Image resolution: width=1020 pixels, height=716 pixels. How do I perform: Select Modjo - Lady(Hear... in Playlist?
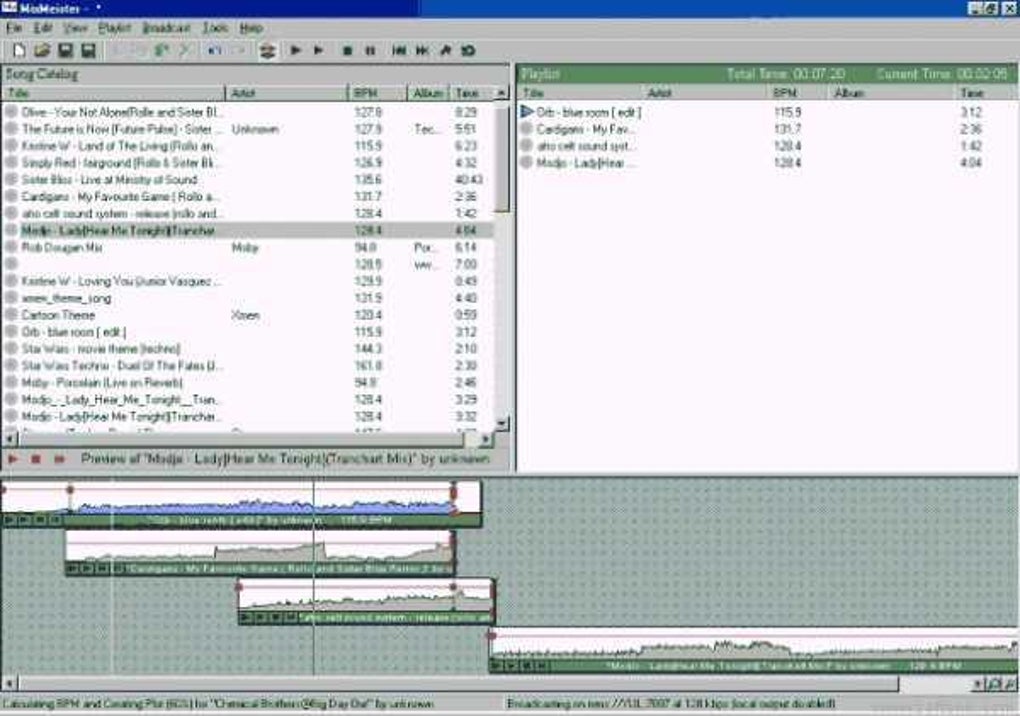(x=768, y=163)
